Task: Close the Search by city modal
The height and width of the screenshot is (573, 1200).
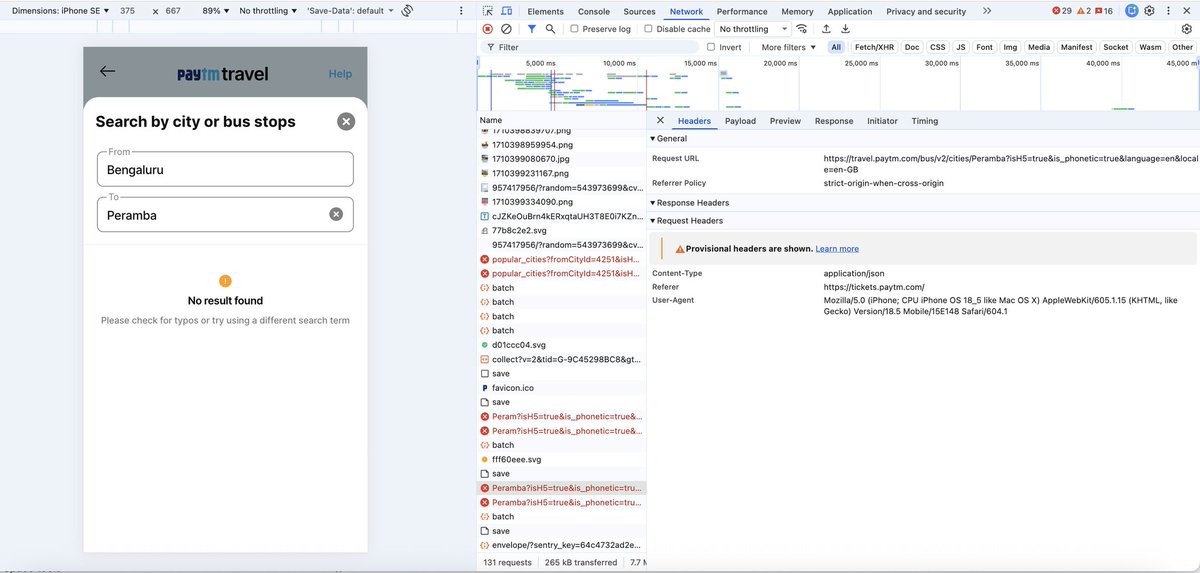Action: pos(346,121)
